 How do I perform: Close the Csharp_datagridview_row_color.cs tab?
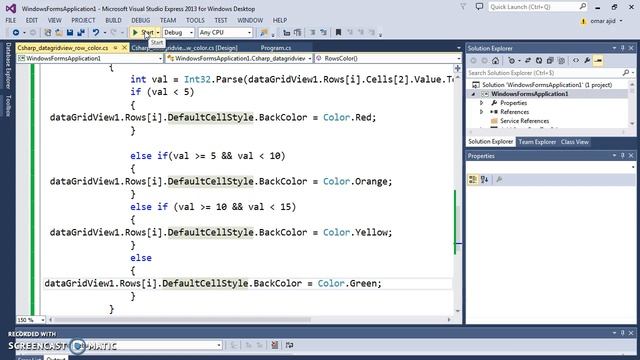click(124, 48)
